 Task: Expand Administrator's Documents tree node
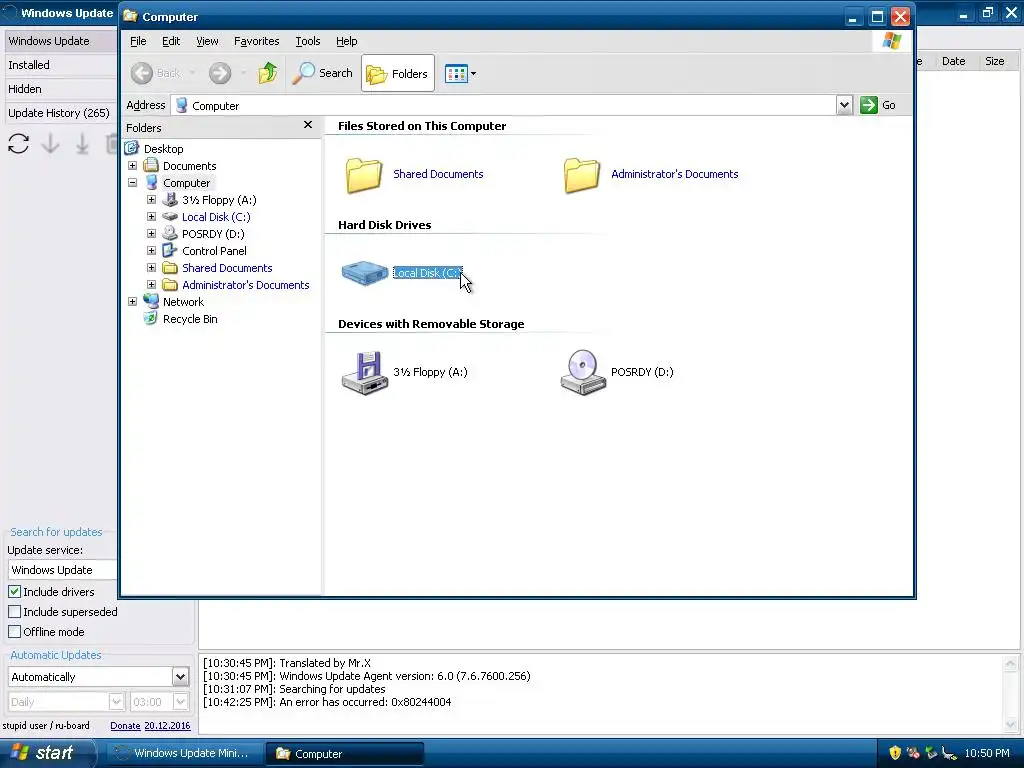pyautogui.click(x=152, y=285)
